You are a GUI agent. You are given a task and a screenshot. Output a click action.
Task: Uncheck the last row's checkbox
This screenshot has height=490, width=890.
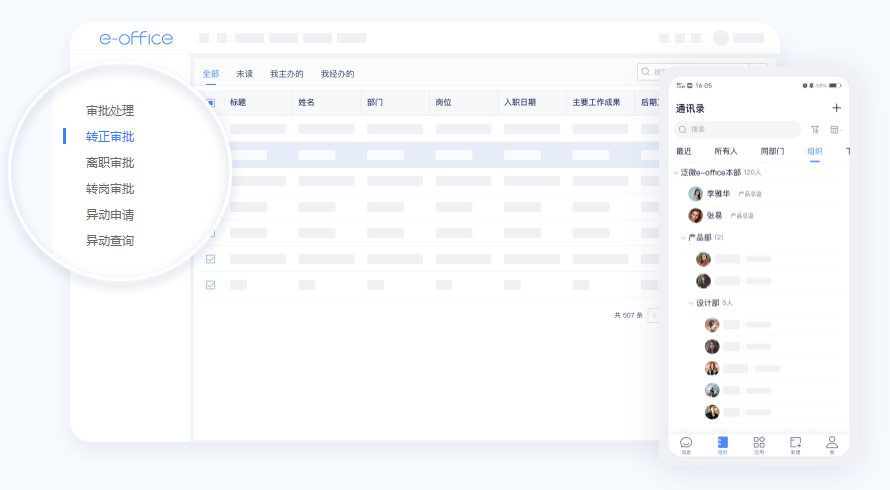pyautogui.click(x=210, y=285)
